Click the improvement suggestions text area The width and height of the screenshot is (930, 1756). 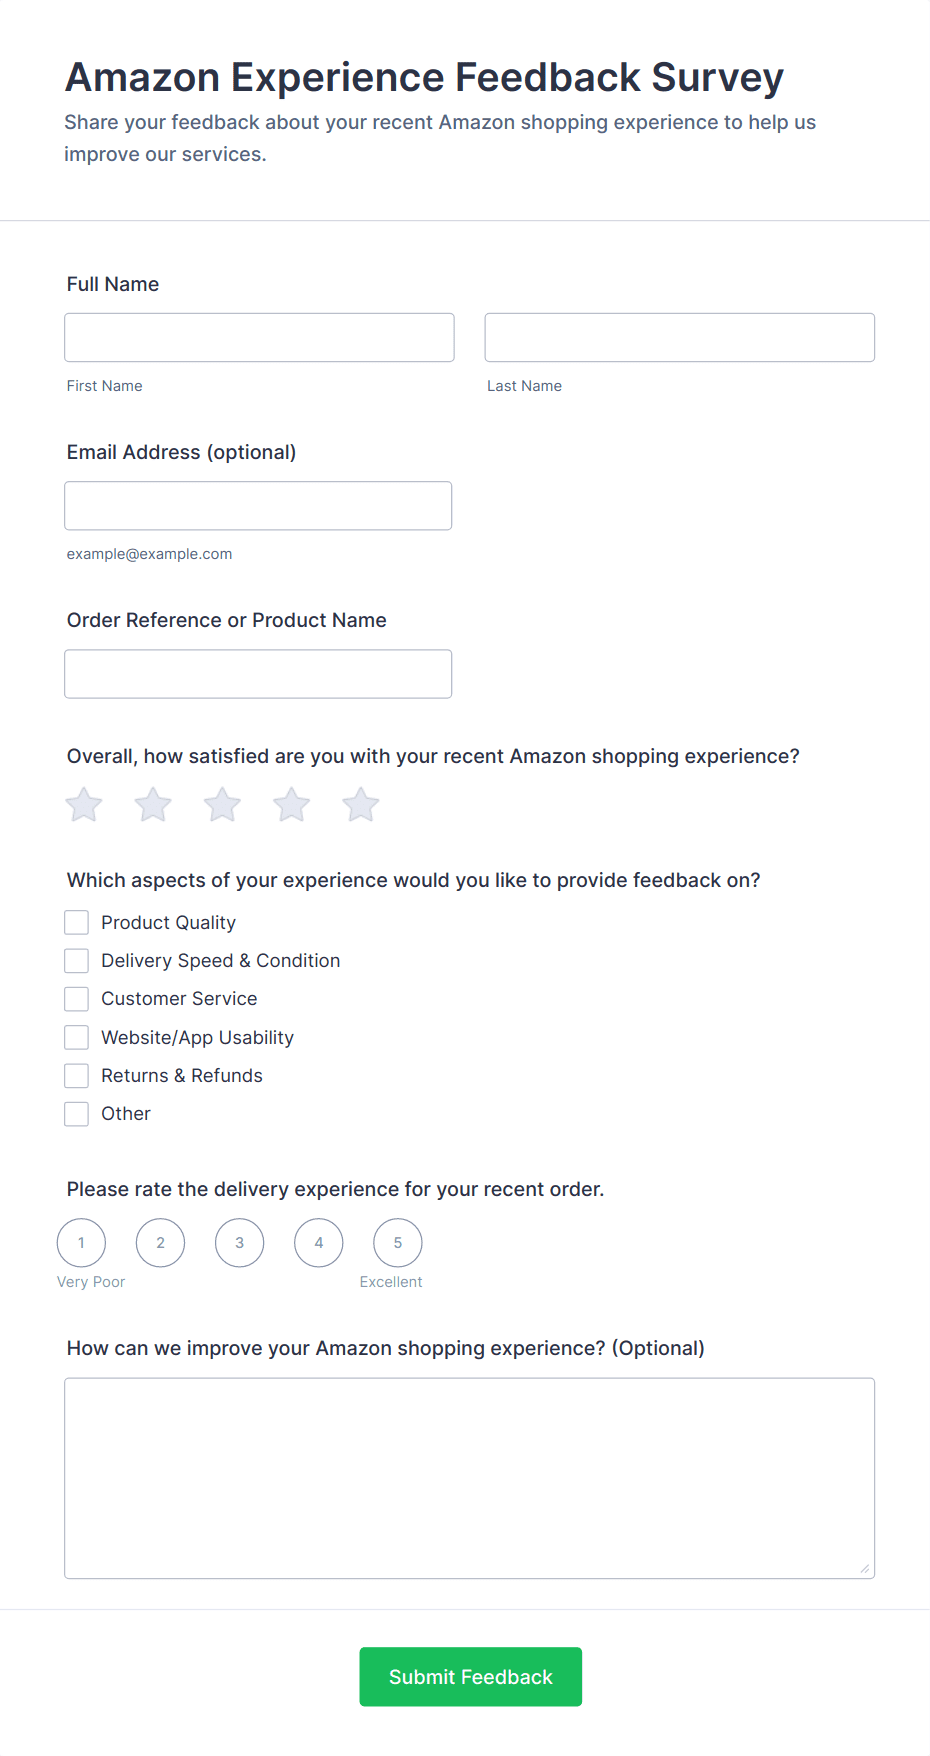469,1478
